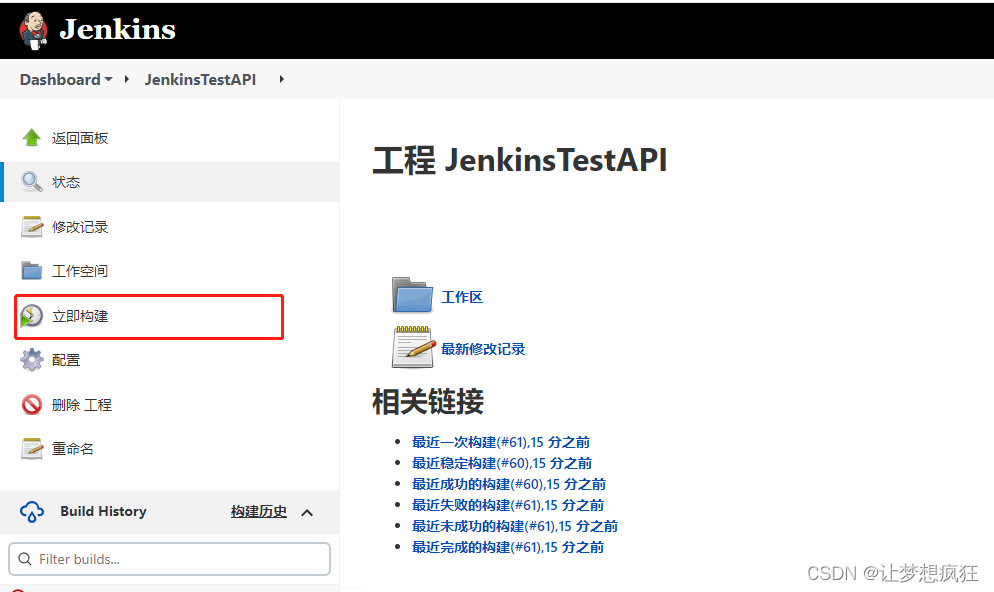Choose 重命名 in the sidebar
The width and height of the screenshot is (994, 592).
tap(73, 449)
